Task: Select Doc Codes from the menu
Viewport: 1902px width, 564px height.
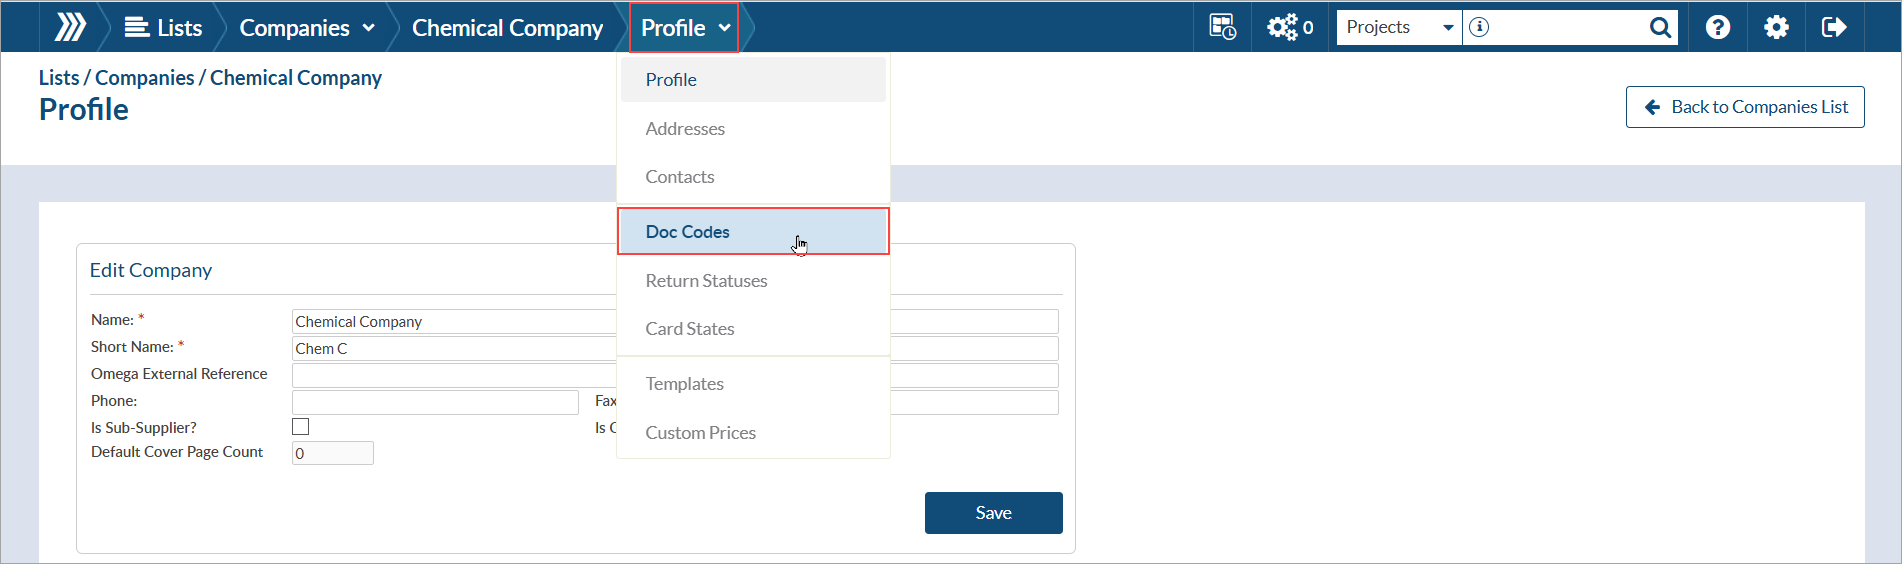Action: click(688, 232)
